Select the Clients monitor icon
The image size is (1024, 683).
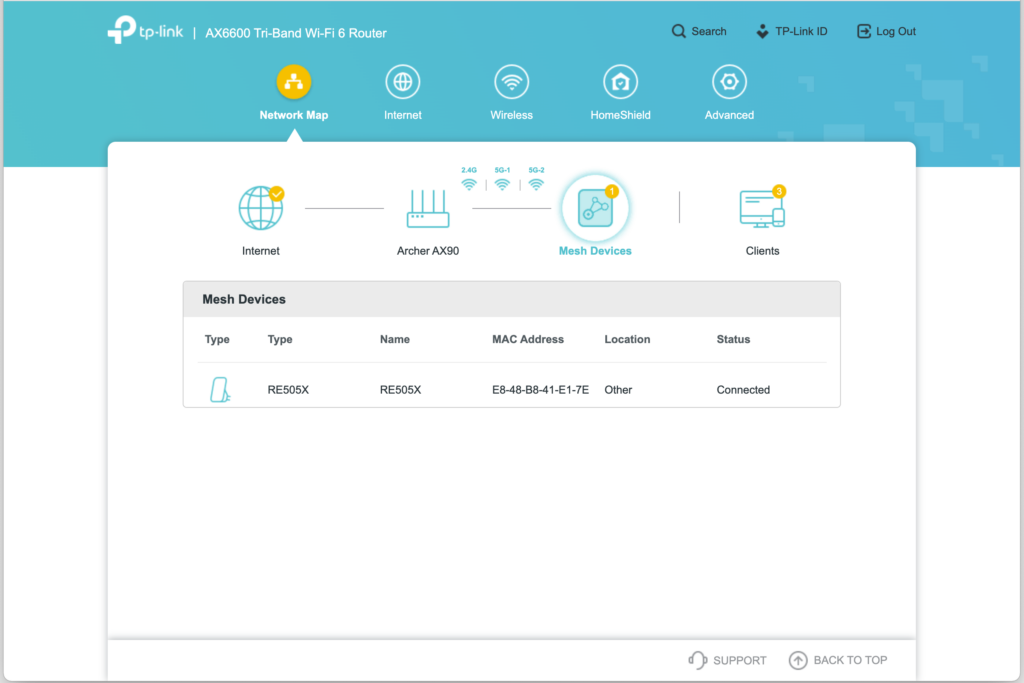coord(762,208)
